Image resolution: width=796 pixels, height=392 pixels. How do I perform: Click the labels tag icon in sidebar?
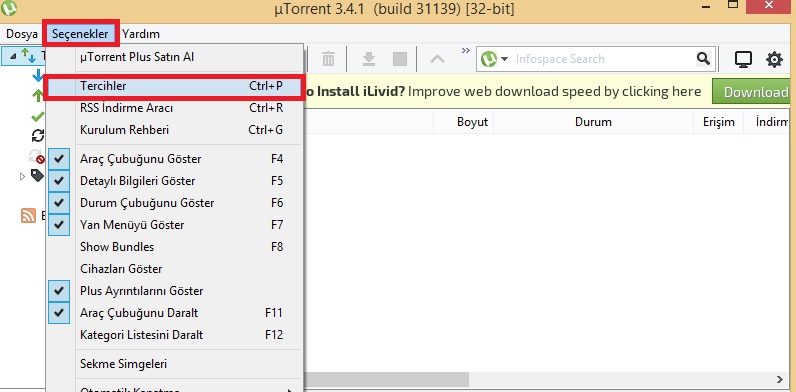[x=38, y=176]
